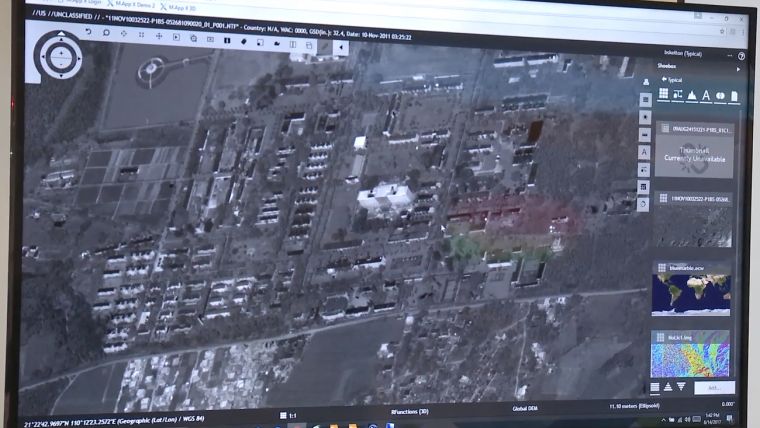This screenshot has width=760, height=428.
Task: Select the pencil annotation tool
Action: pos(325,46)
